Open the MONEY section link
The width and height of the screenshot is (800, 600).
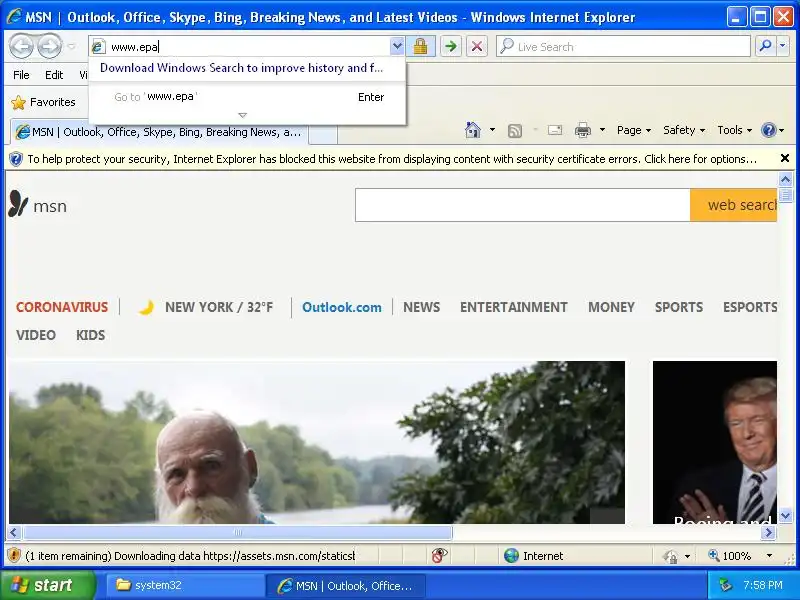pyautogui.click(x=611, y=307)
